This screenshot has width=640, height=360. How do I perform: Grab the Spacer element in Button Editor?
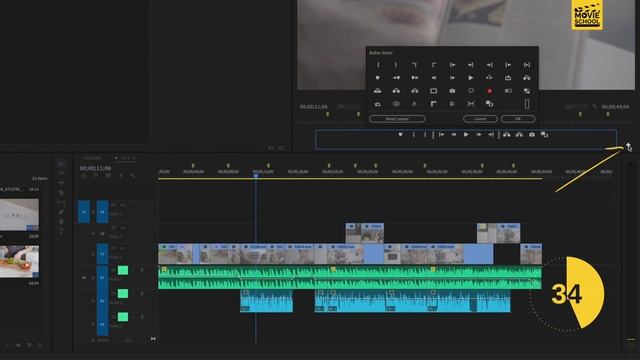click(x=527, y=104)
